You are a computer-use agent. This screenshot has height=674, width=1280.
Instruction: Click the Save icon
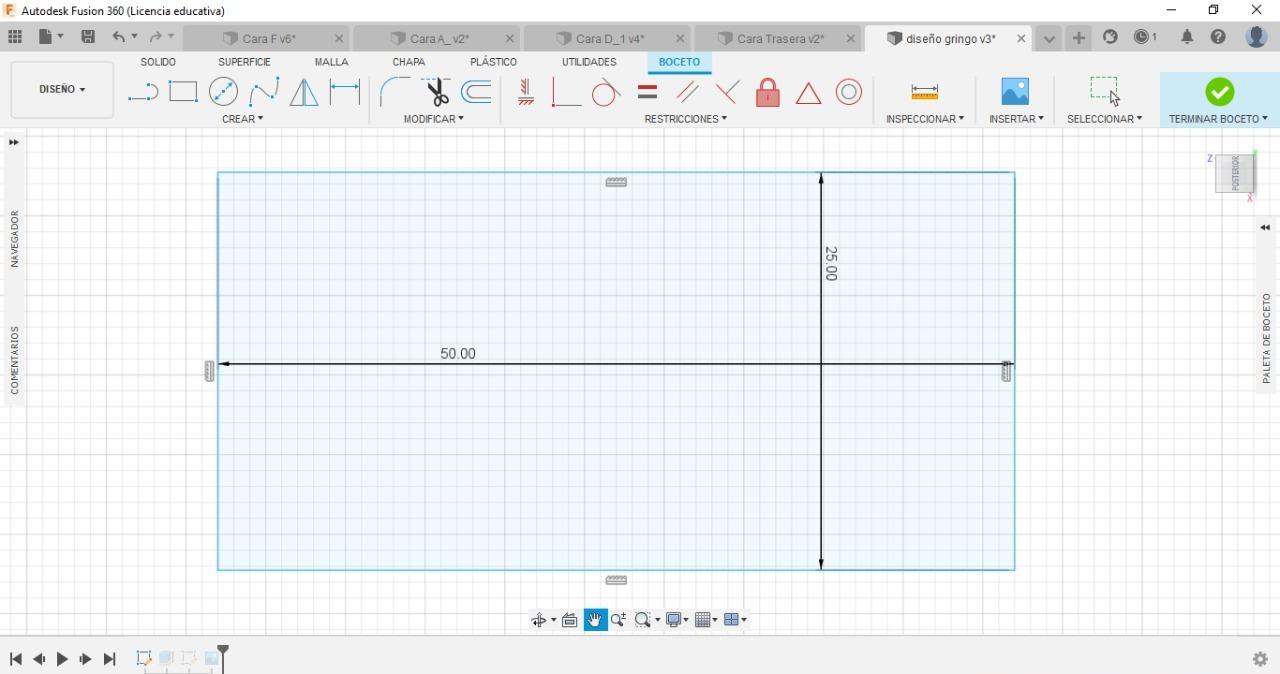point(88,37)
